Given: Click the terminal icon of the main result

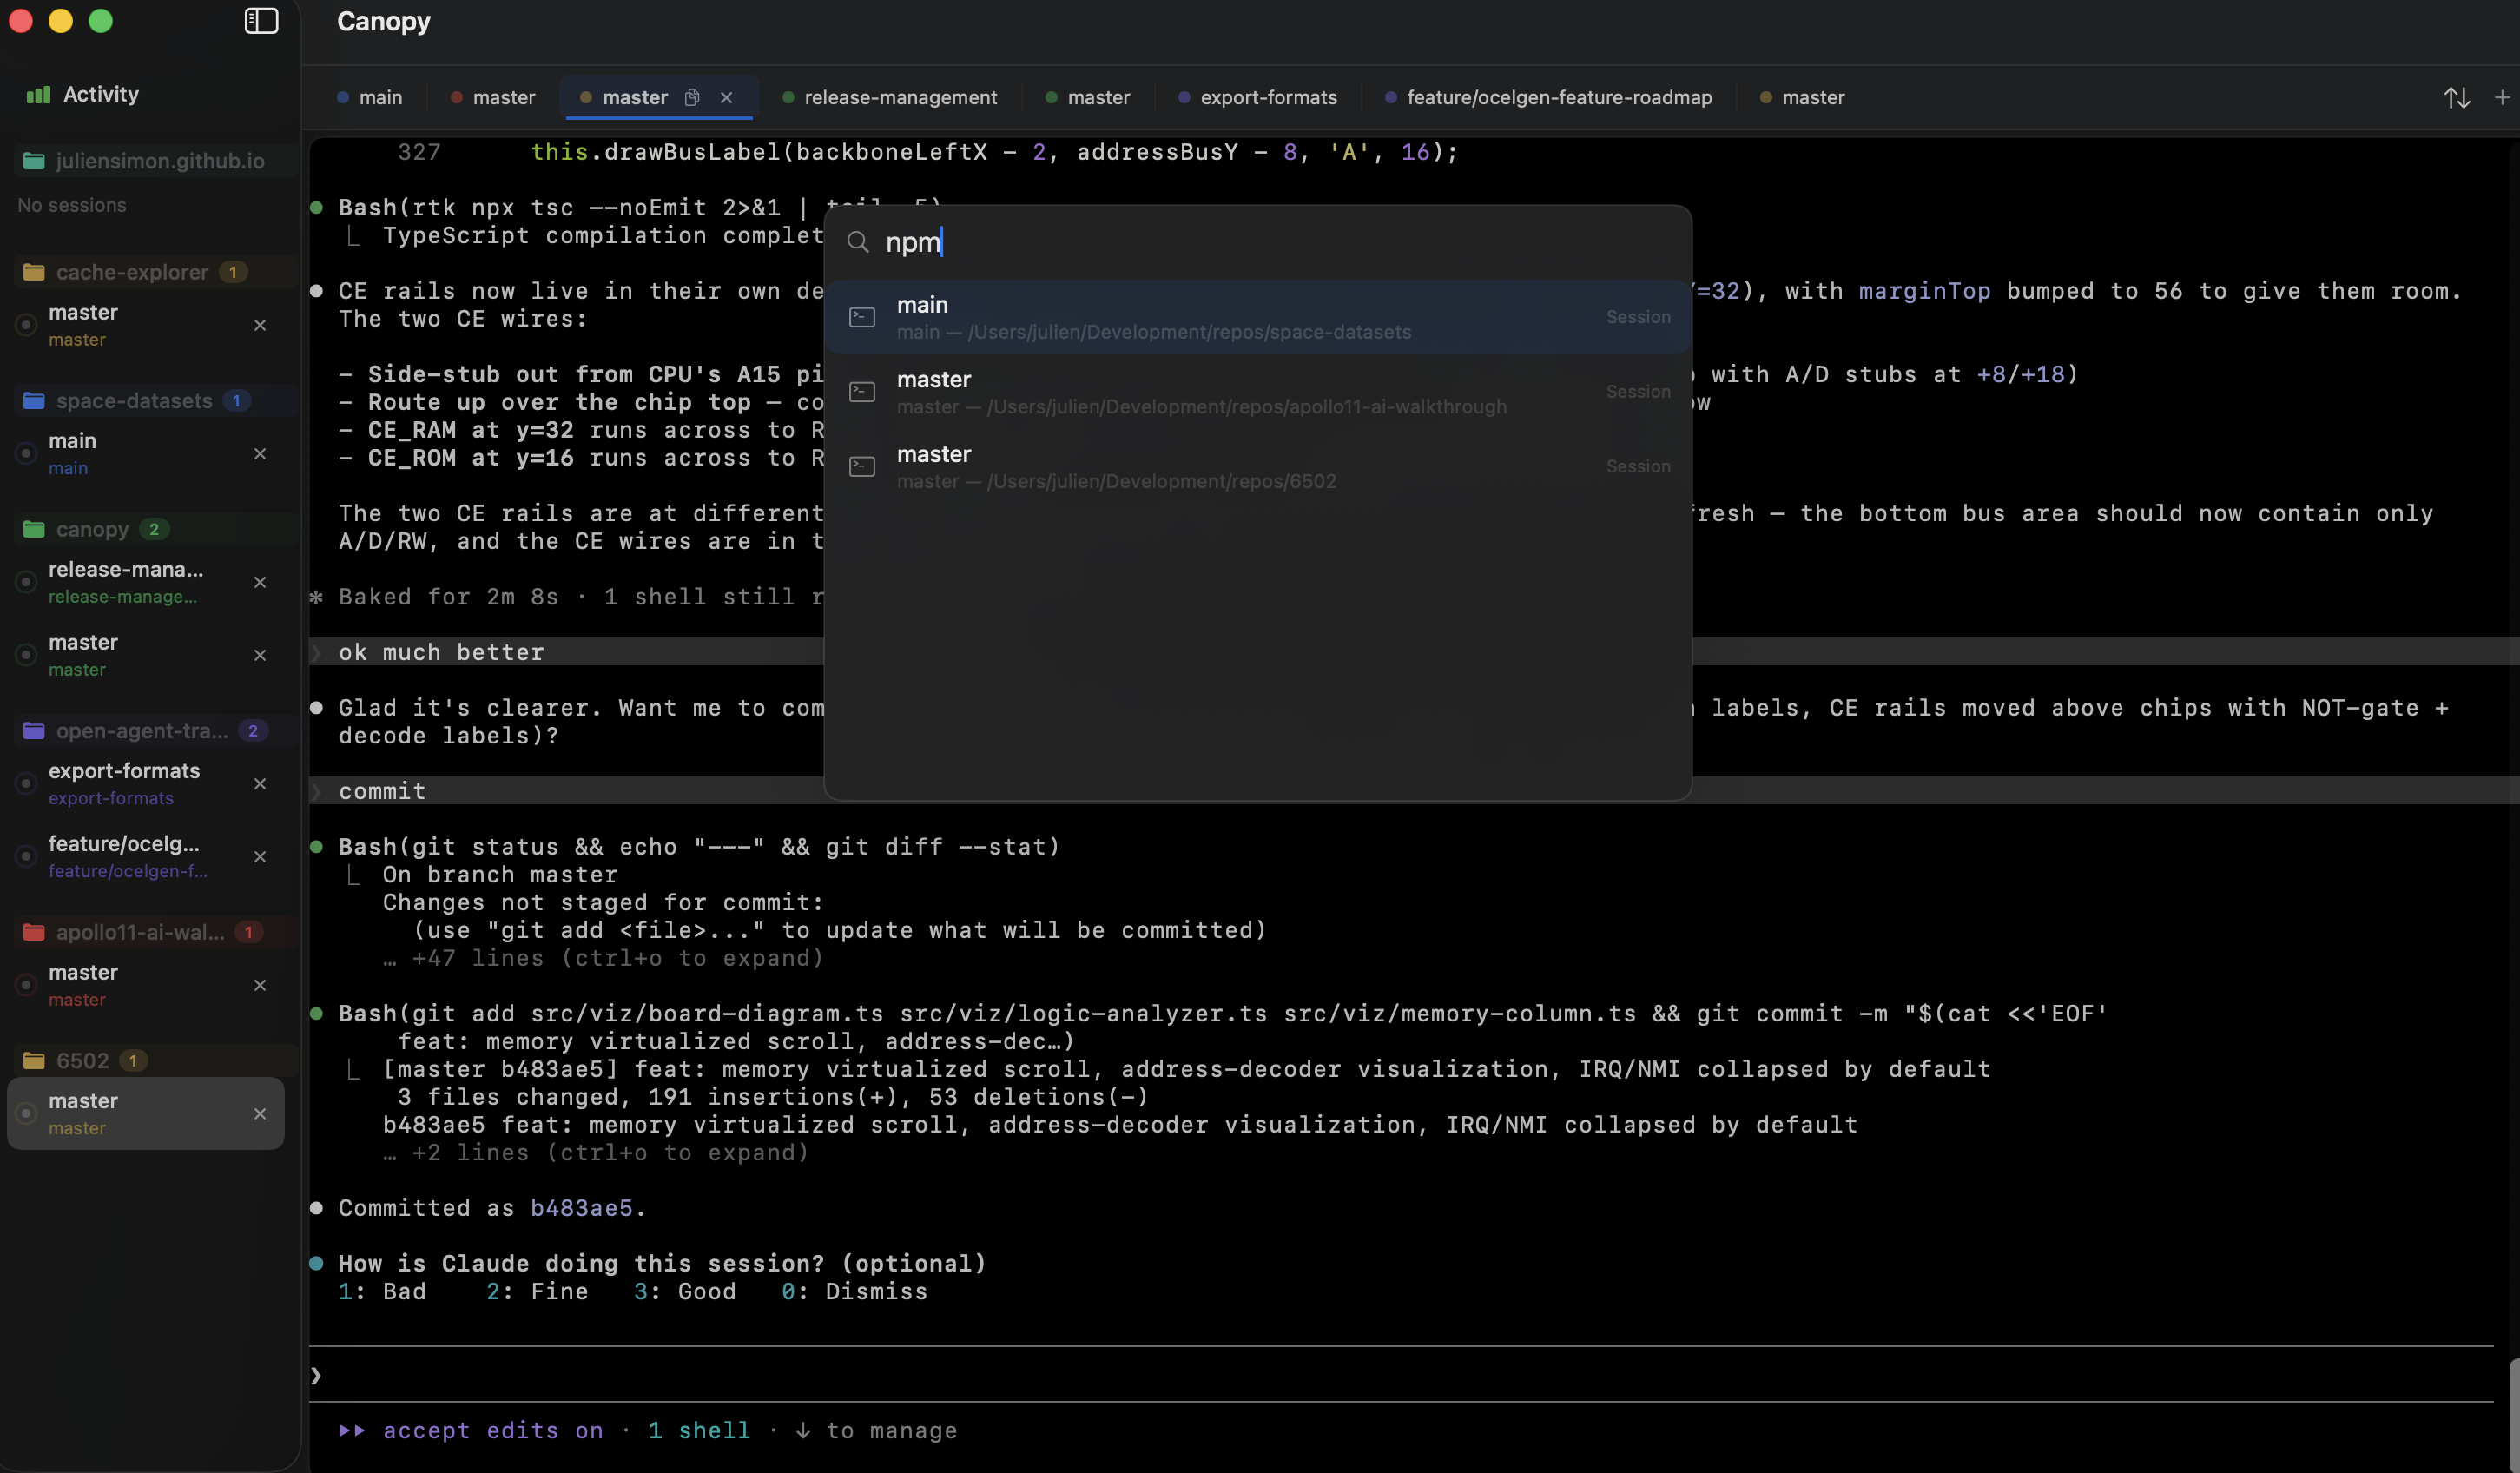Looking at the screenshot, I should [x=862, y=317].
